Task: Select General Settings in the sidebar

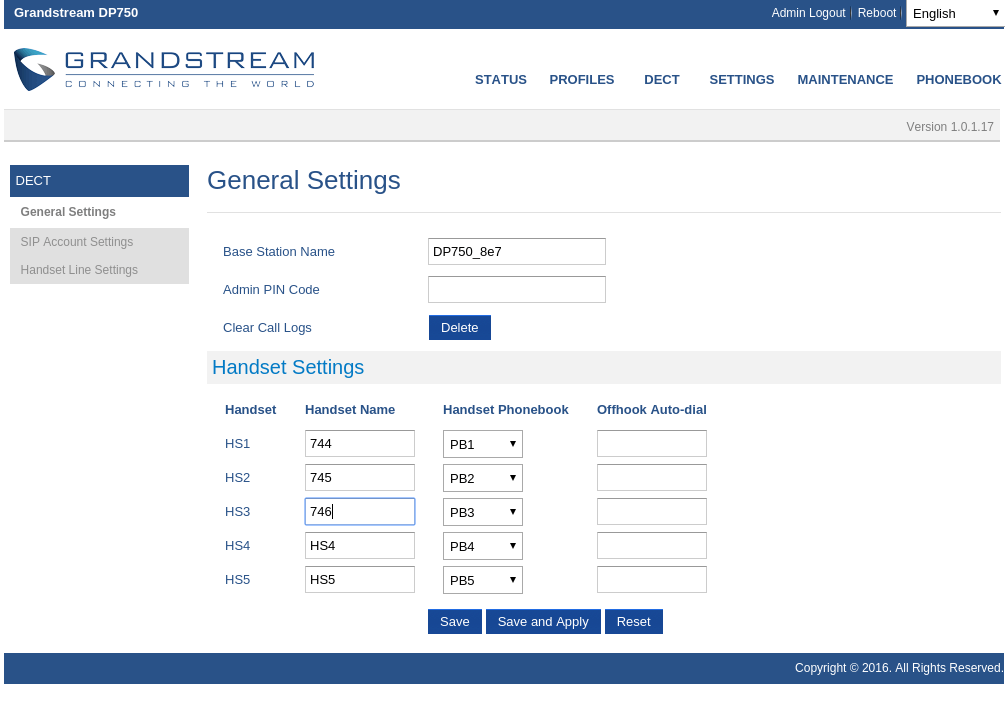Action: (x=68, y=212)
